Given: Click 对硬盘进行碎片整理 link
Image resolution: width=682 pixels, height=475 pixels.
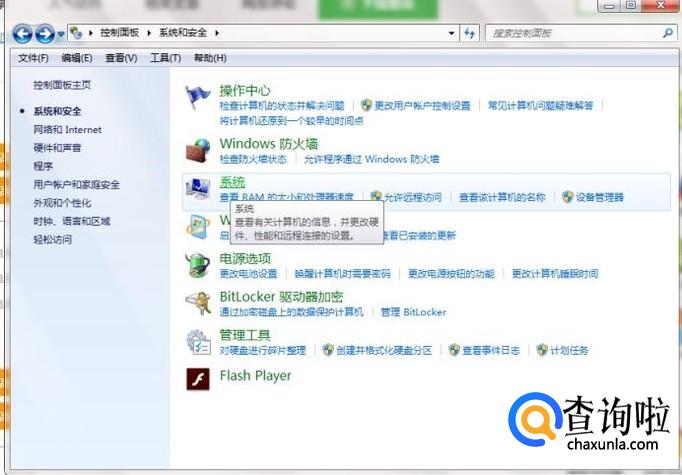Looking at the screenshot, I should 263,351.
